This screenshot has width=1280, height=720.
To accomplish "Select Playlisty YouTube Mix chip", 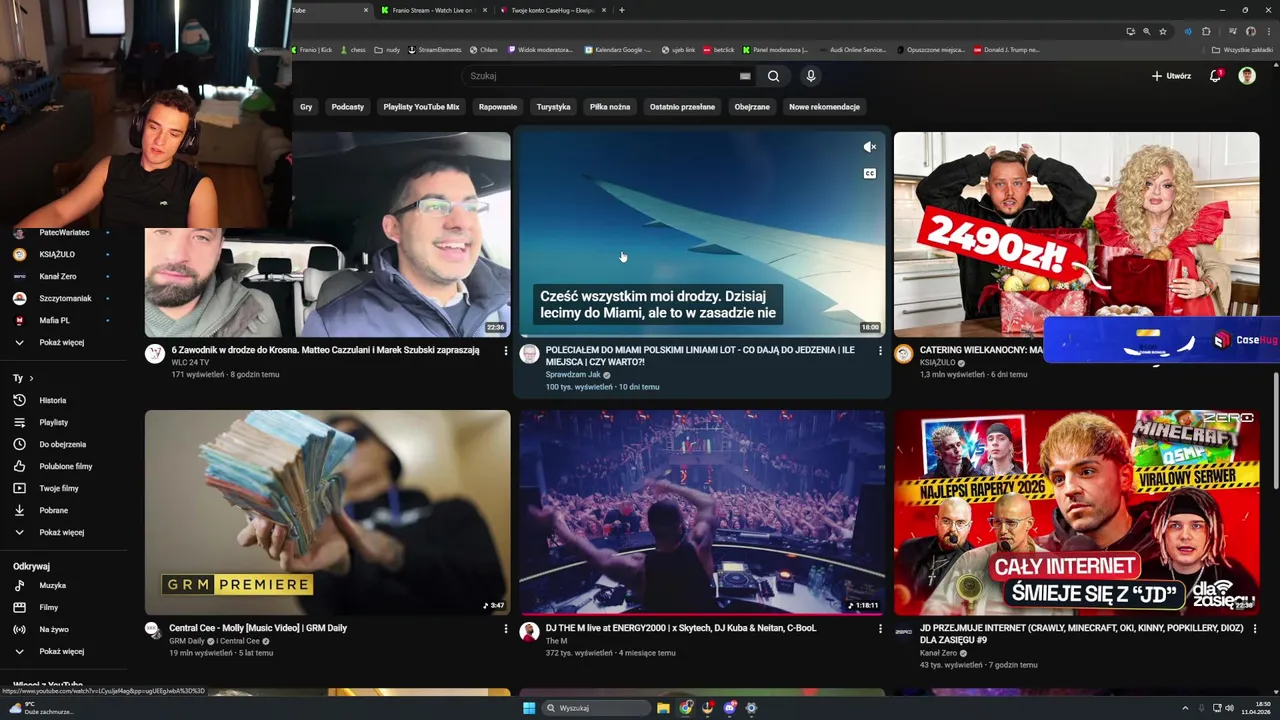I will pyautogui.click(x=421, y=107).
